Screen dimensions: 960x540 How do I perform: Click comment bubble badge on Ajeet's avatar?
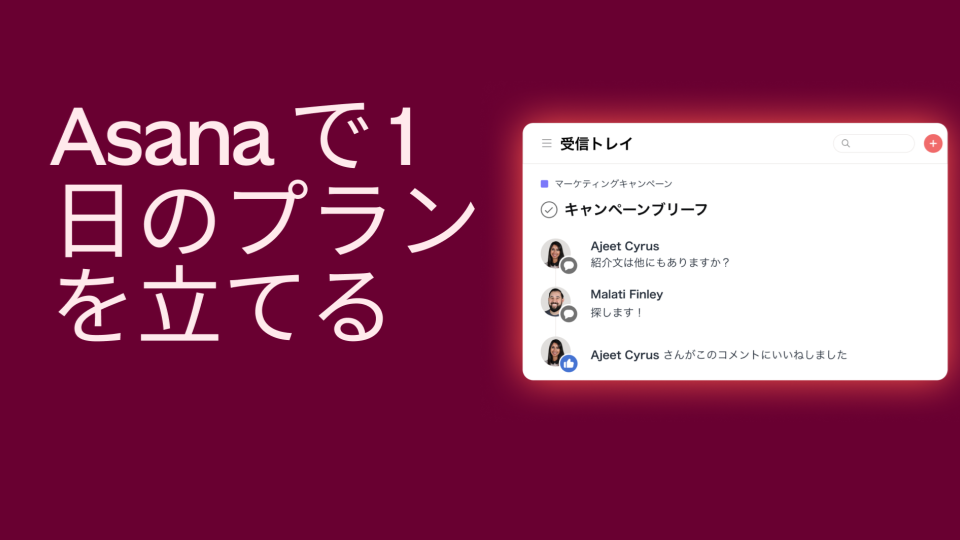tap(569, 266)
